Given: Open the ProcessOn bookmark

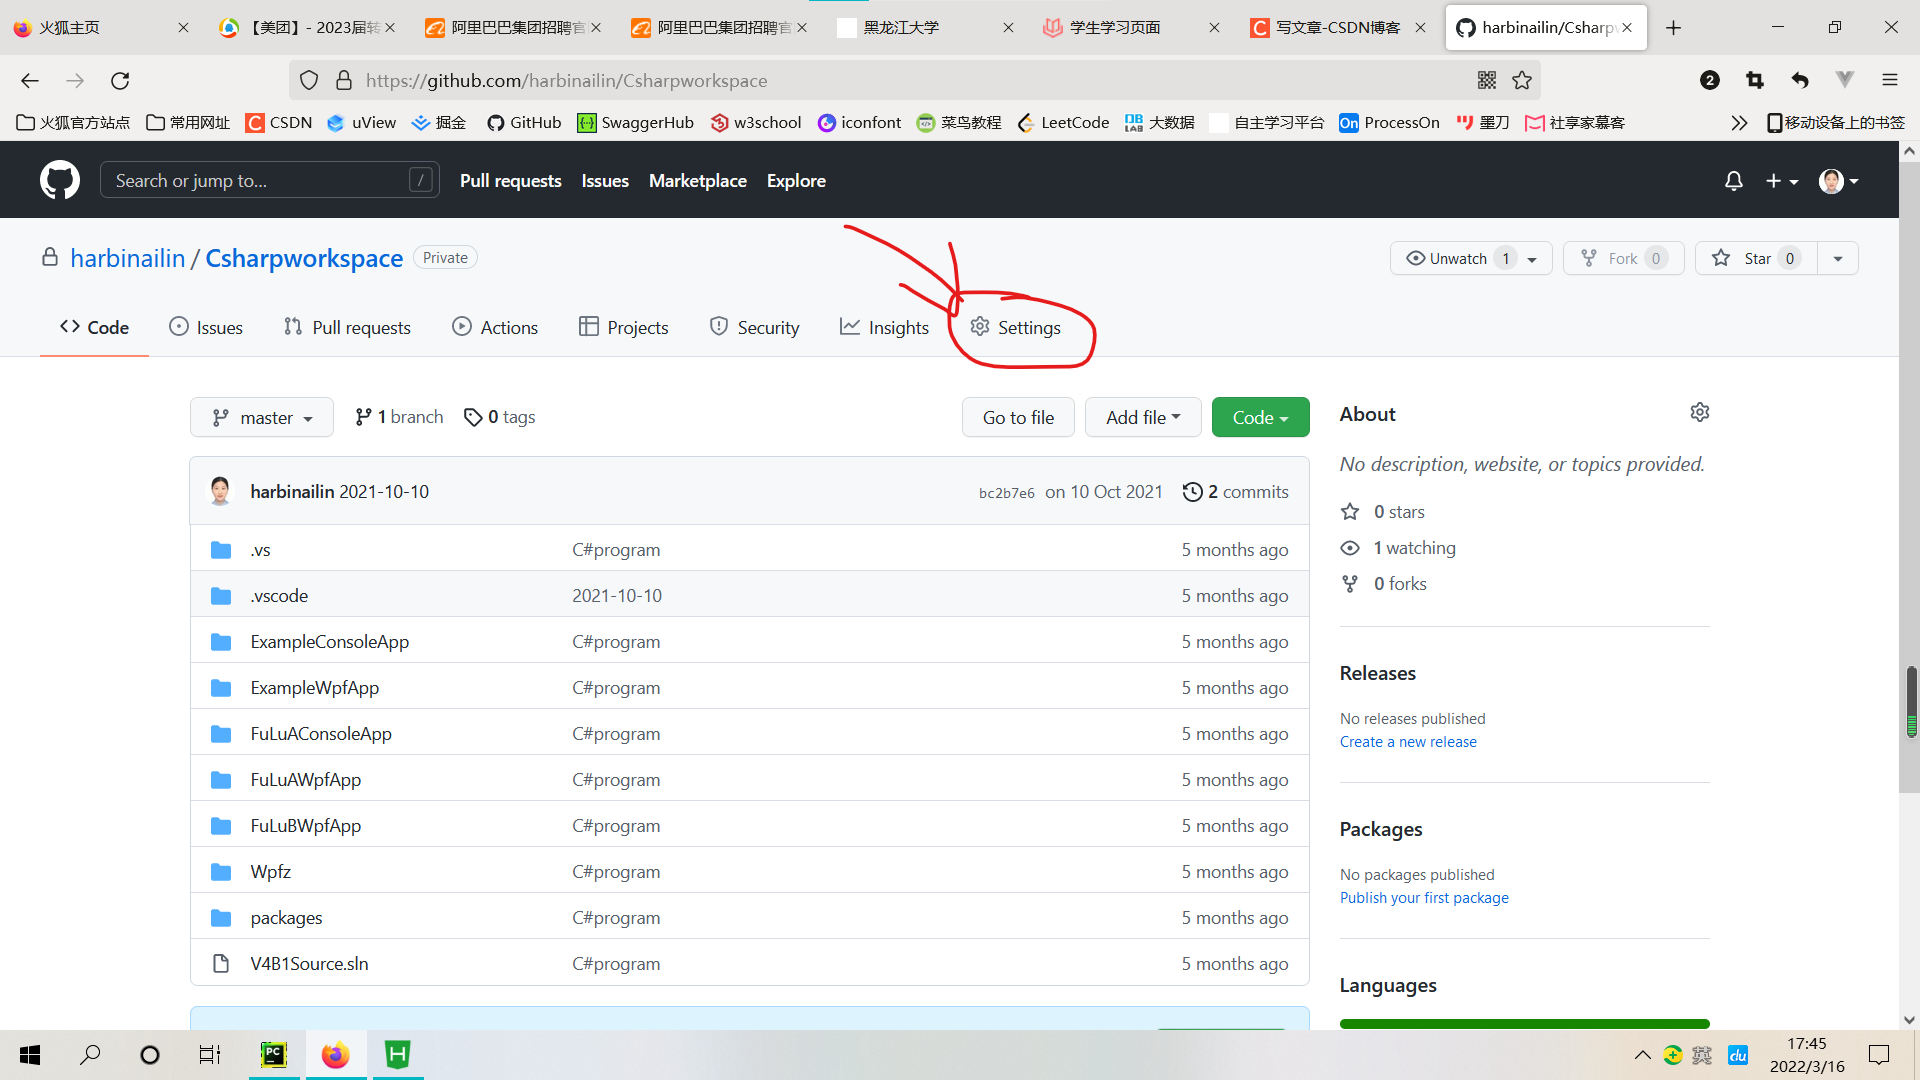Looking at the screenshot, I should click(1389, 122).
